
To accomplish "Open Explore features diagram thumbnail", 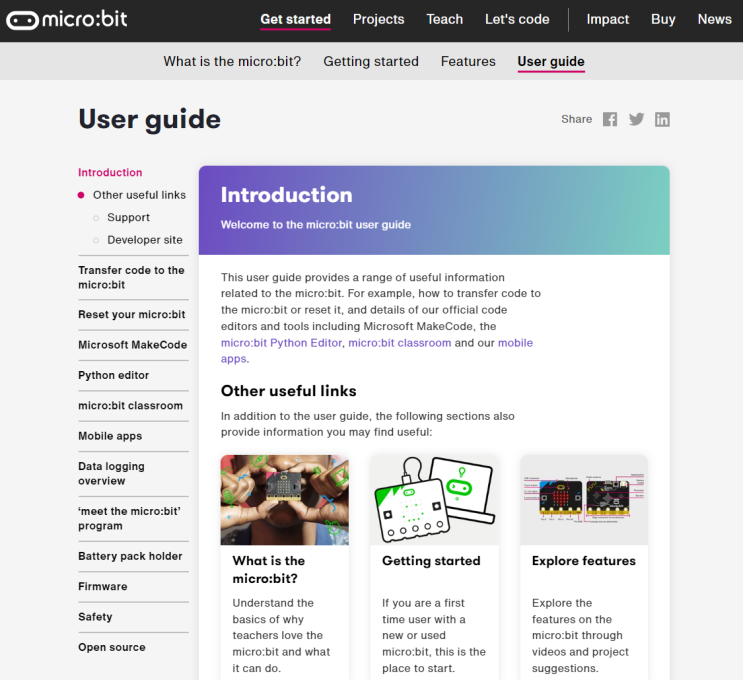I will click(584, 500).
